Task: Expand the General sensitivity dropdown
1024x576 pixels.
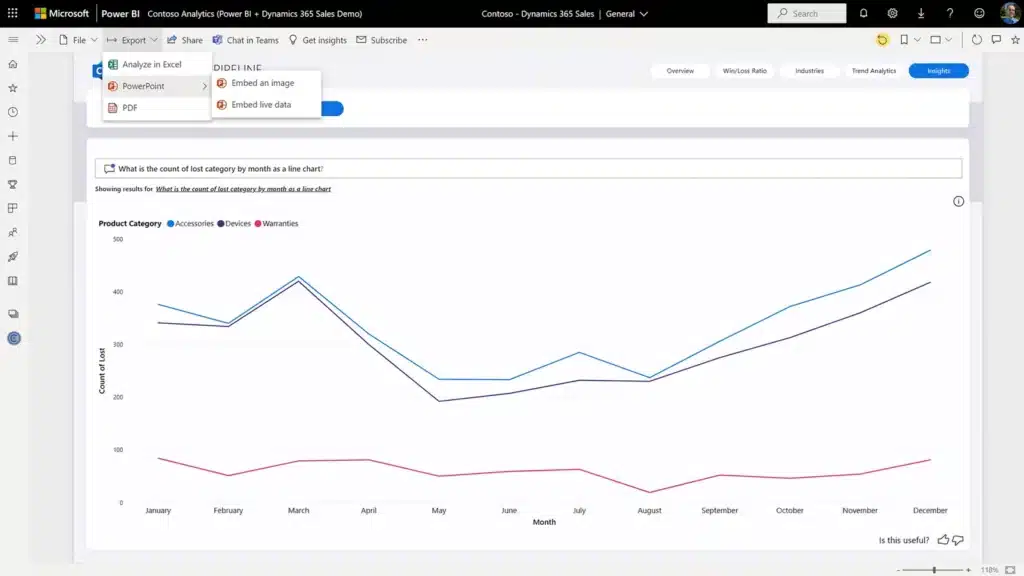Action: pyautogui.click(x=627, y=14)
